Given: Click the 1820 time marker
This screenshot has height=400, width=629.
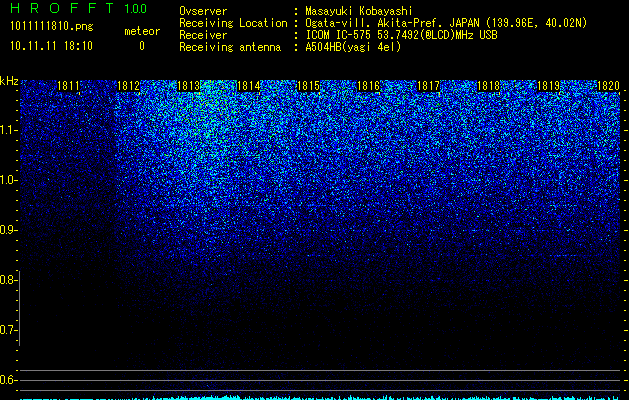Looking at the screenshot, I should point(609,86).
